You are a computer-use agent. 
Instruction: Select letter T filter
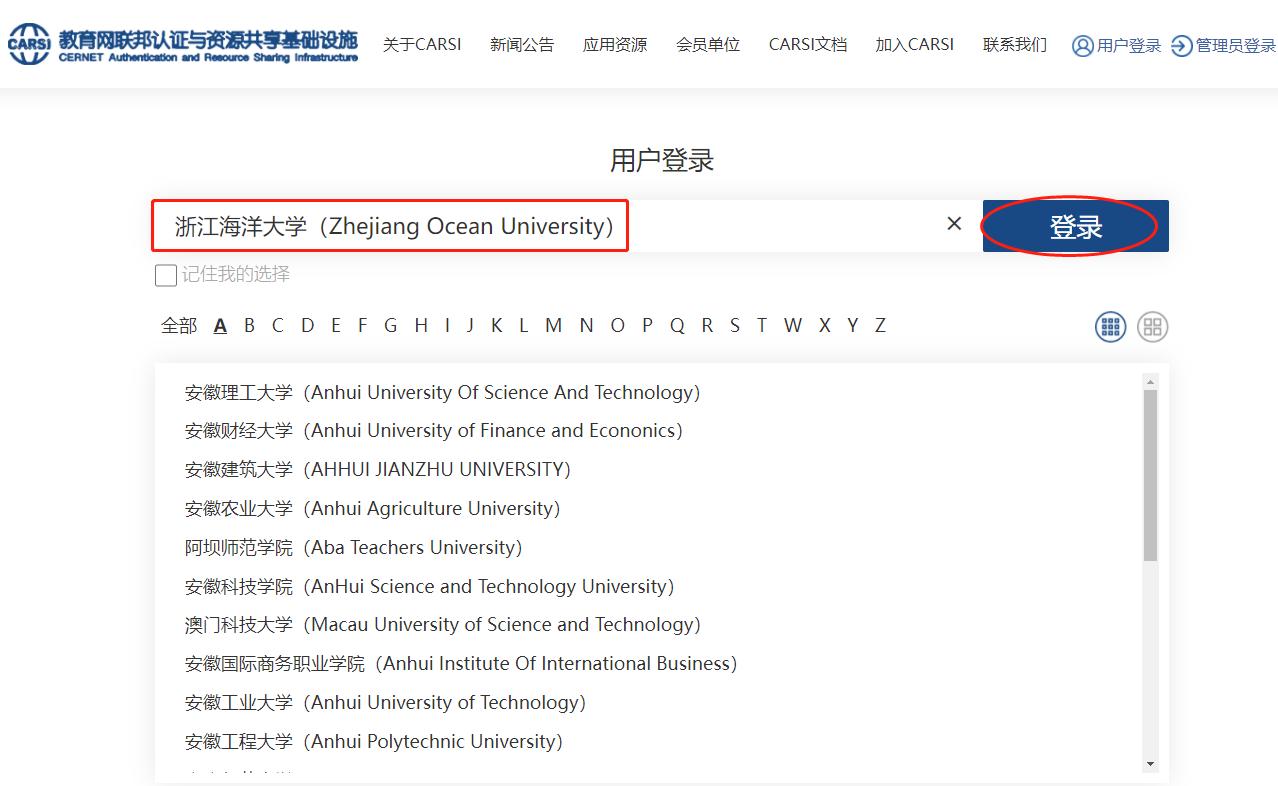click(x=761, y=325)
